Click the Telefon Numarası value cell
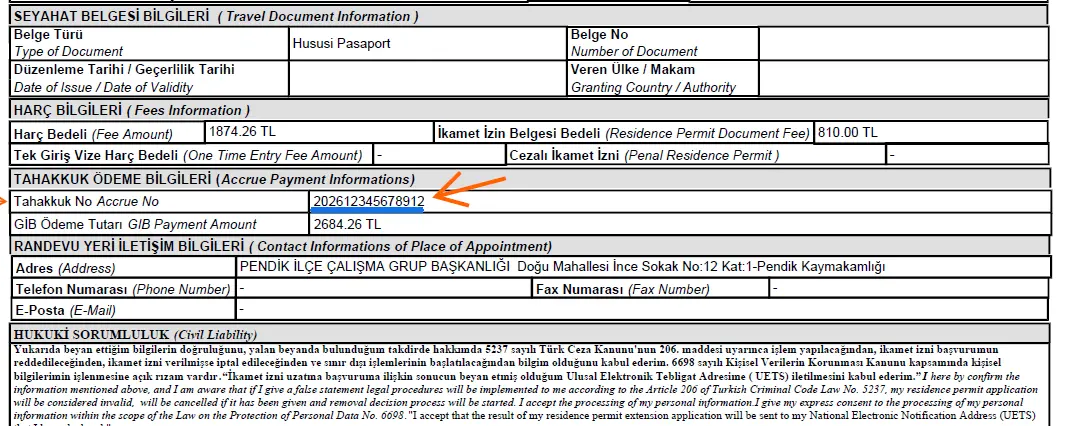Screen dimensions: 1066x426 (383, 288)
